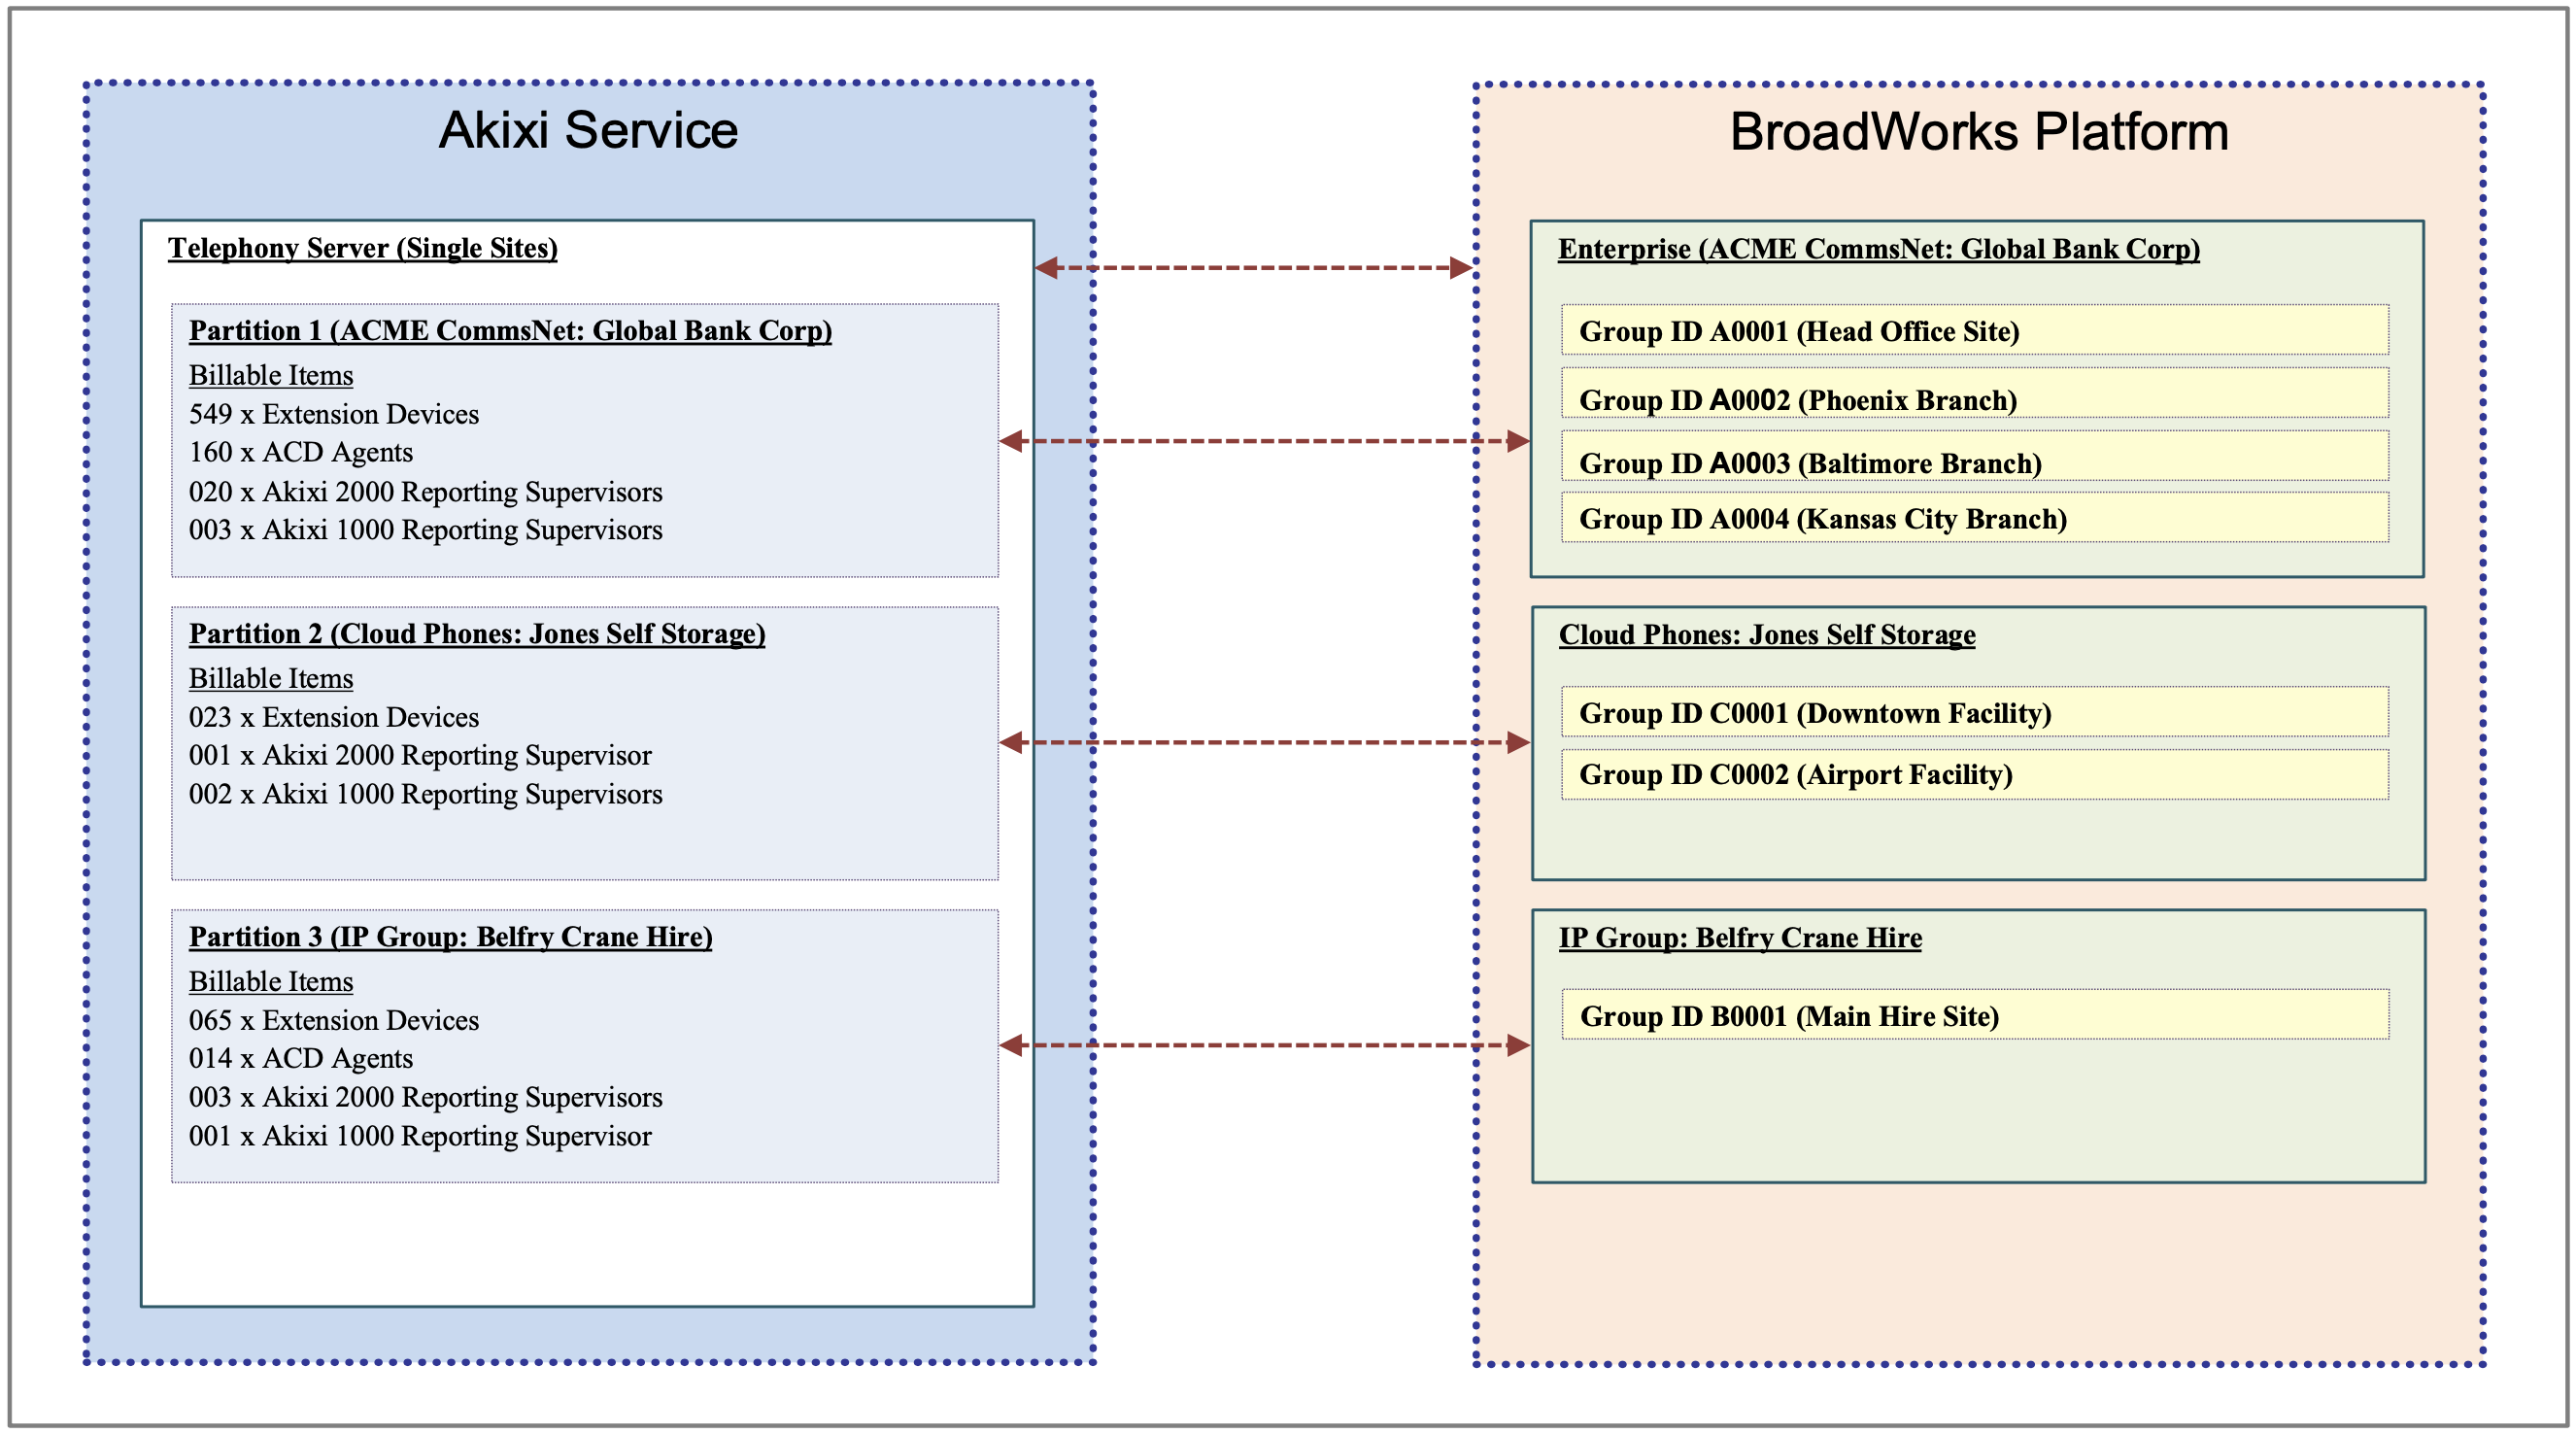
Task: Select Group ID C0001 Downtown Facility box
Action: click(1974, 713)
